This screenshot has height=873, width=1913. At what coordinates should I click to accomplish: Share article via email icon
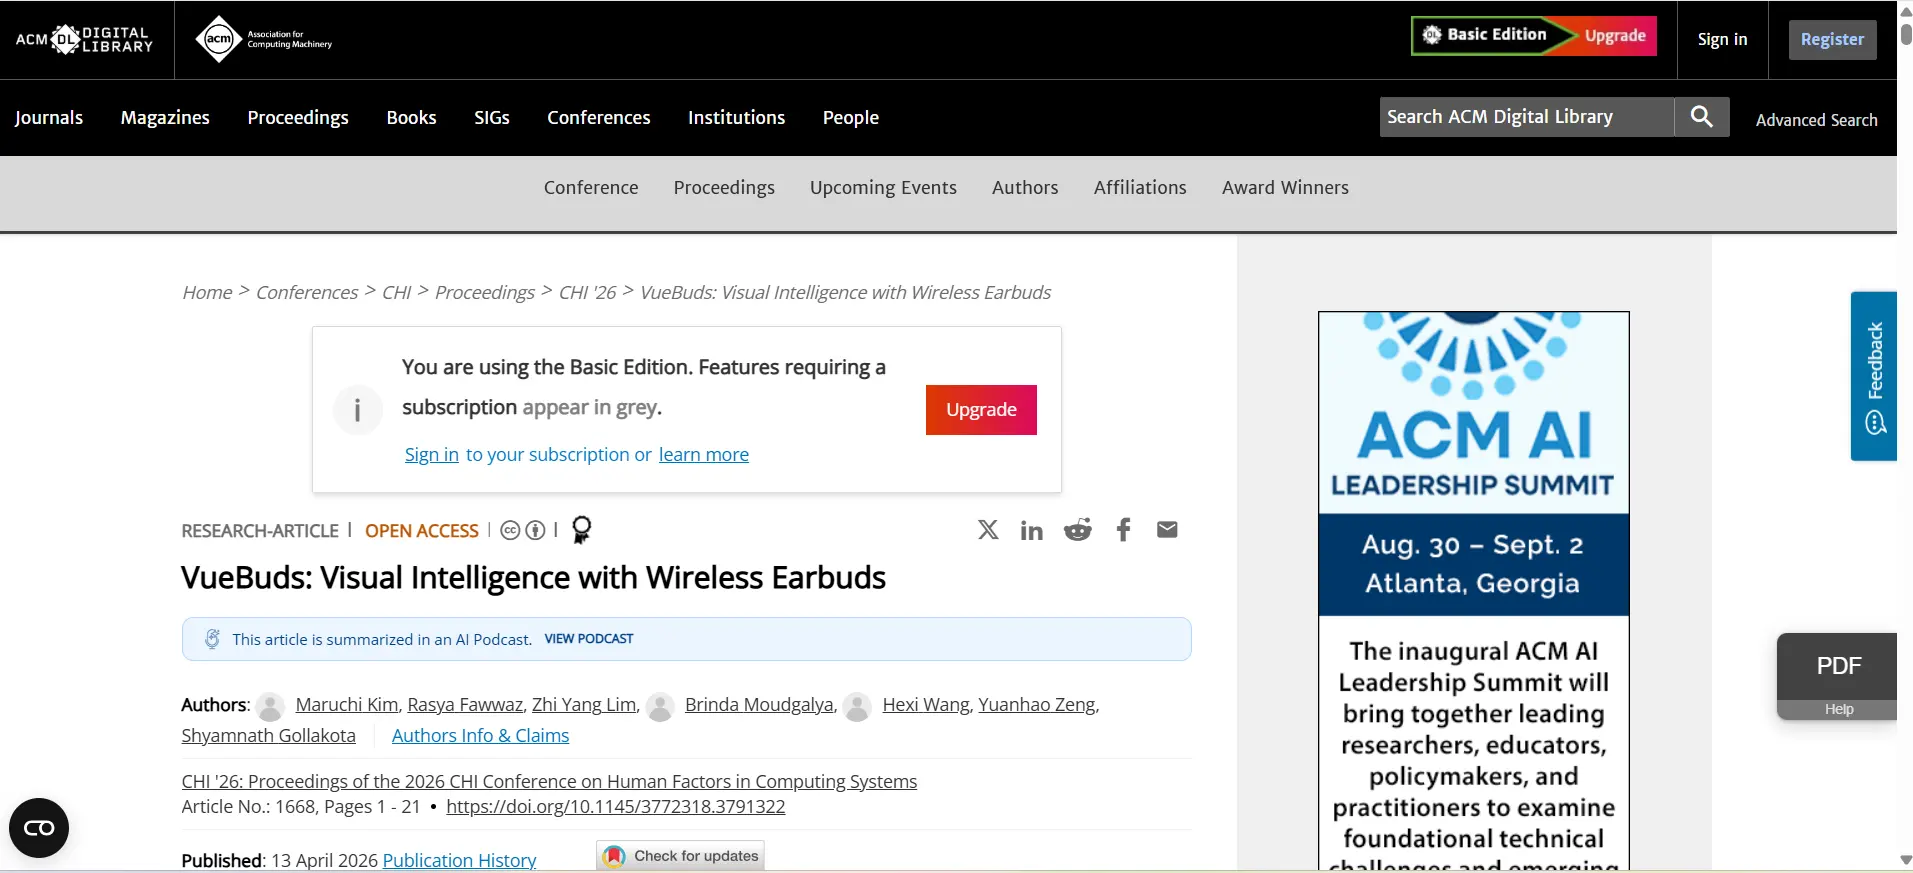(1167, 530)
